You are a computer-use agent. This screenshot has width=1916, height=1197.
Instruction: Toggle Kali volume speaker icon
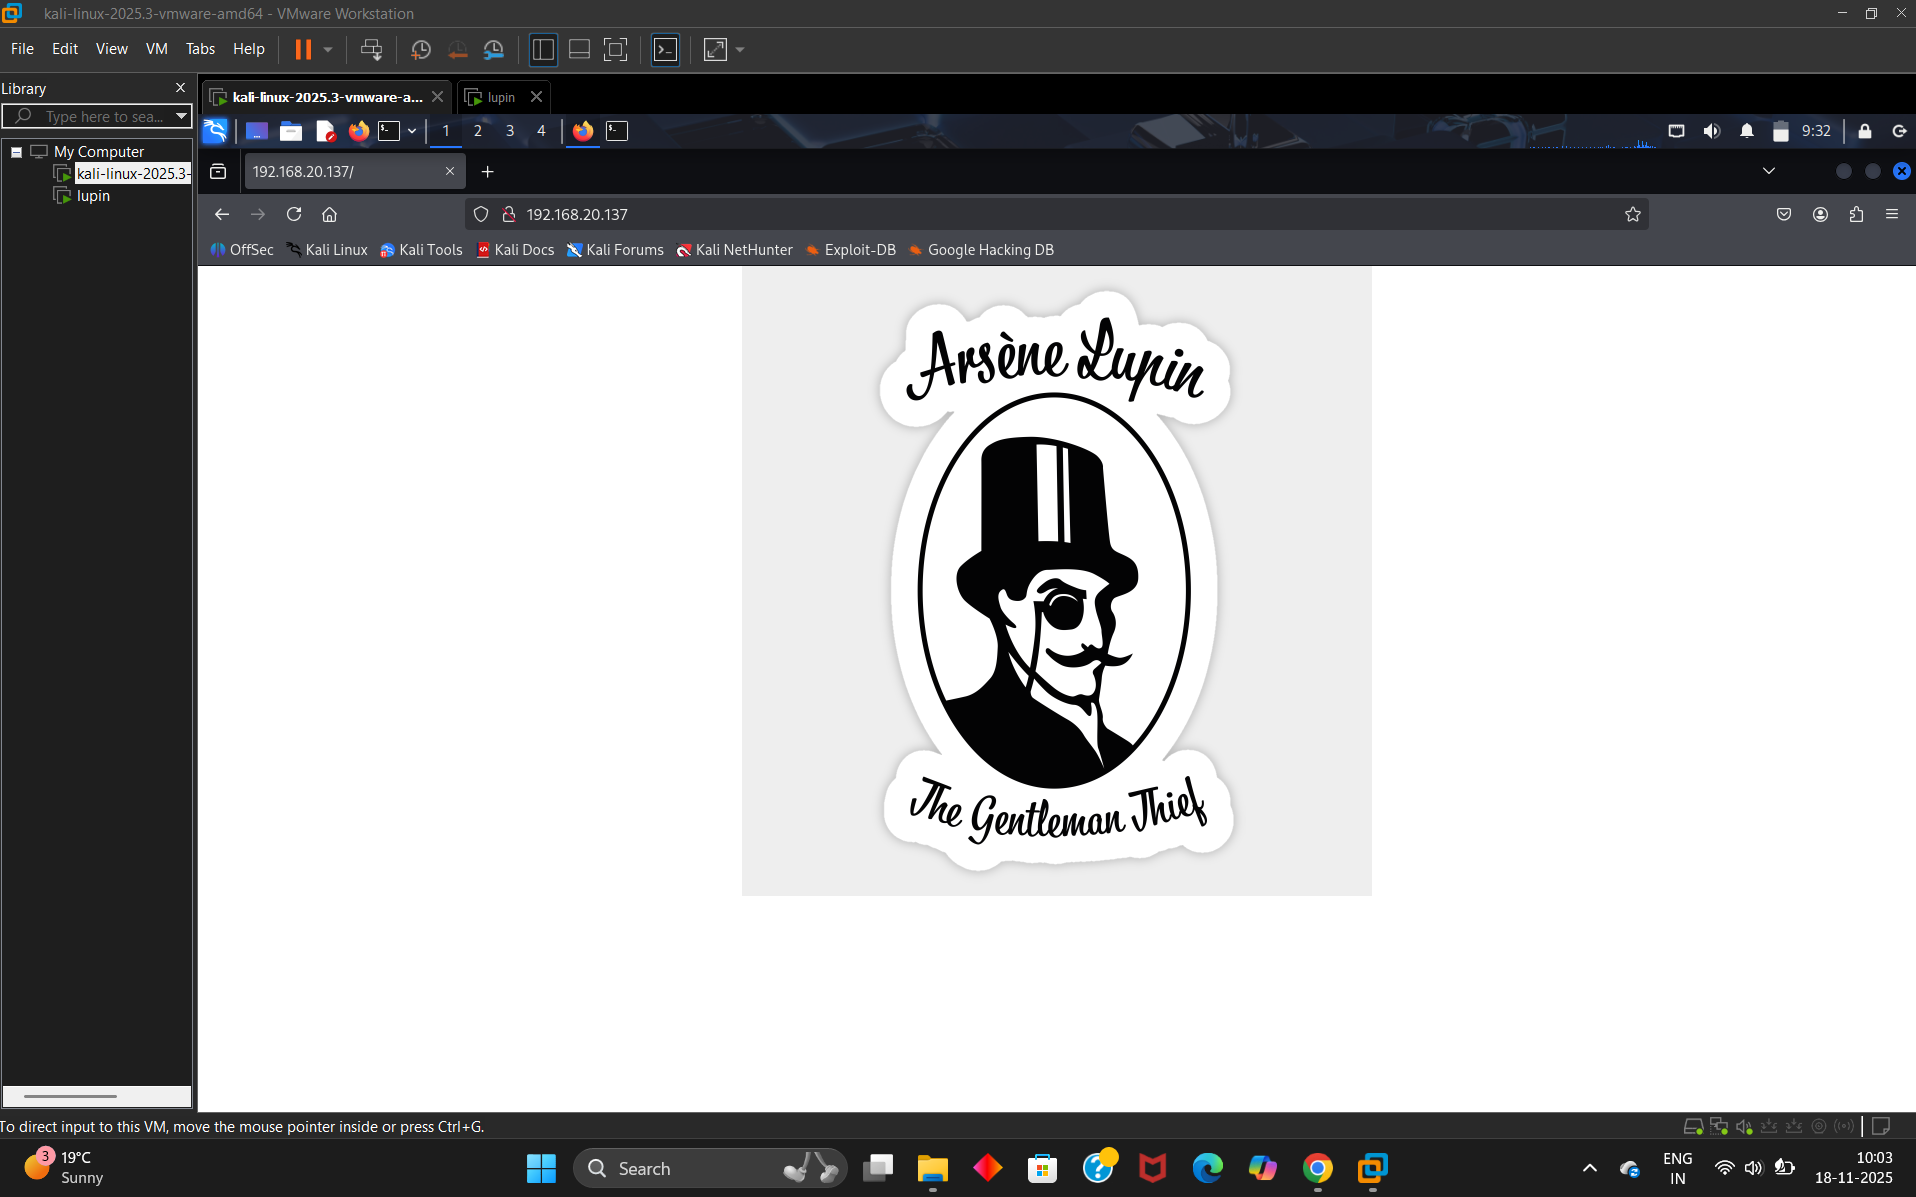[1712, 131]
